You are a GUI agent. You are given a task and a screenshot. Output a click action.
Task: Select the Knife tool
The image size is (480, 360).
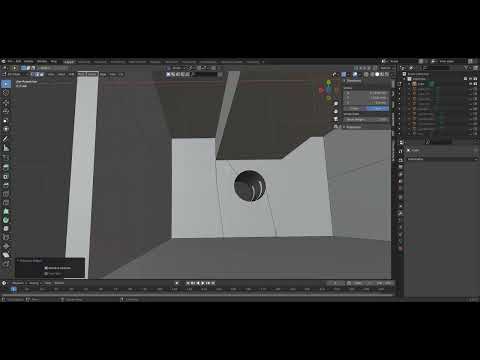click(6, 202)
